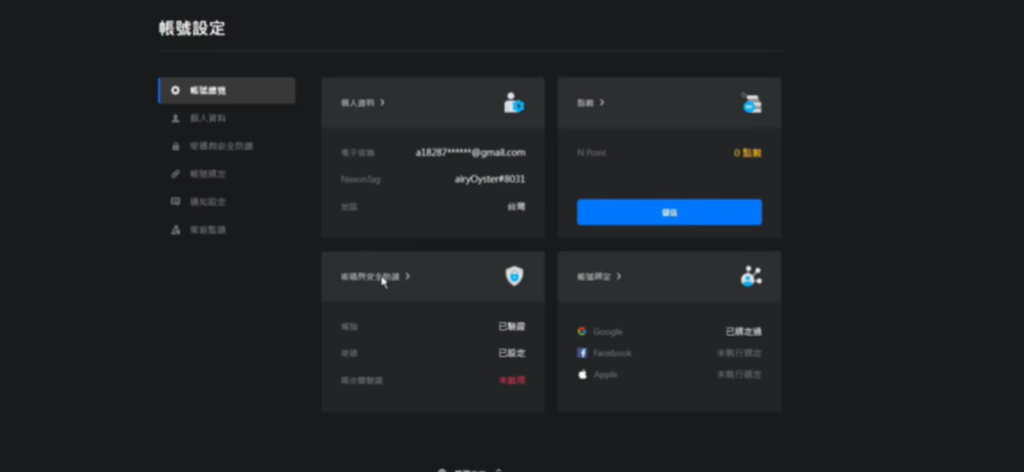Click the padlock icon in sidebar

[176, 146]
